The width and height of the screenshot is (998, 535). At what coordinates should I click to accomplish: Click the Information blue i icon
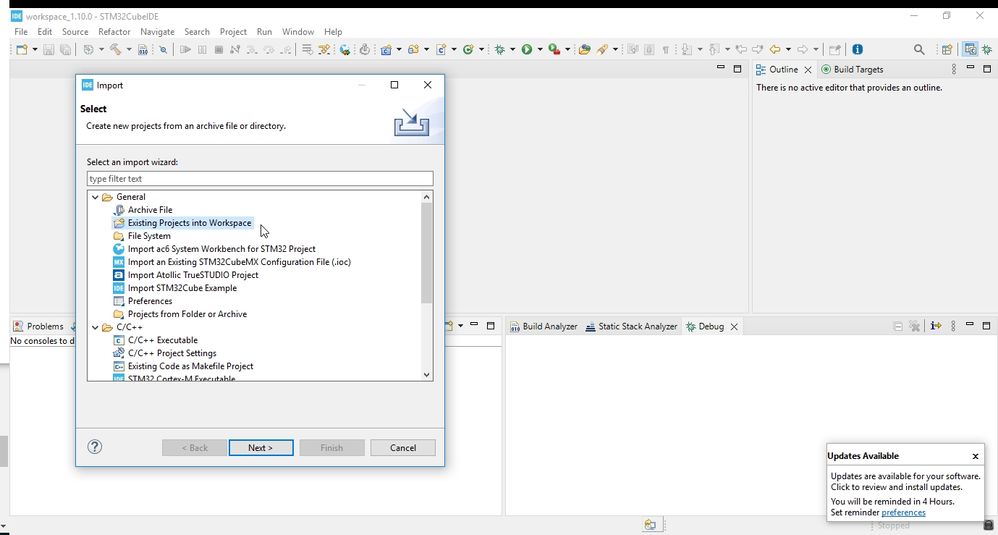coord(857,50)
